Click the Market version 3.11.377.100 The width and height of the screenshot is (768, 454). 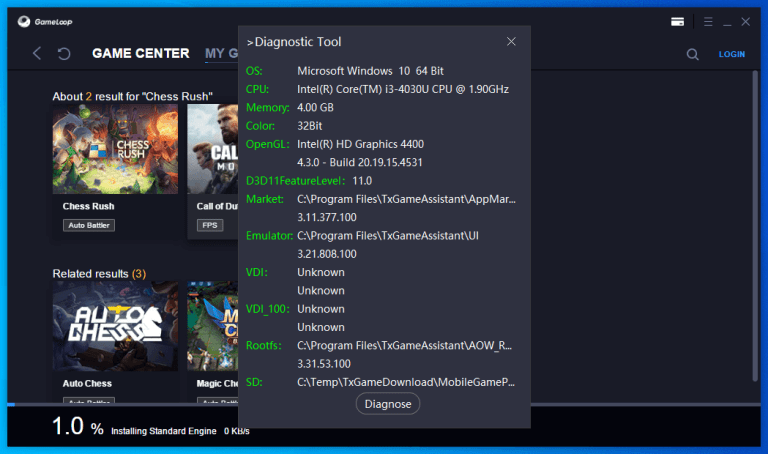coord(327,217)
